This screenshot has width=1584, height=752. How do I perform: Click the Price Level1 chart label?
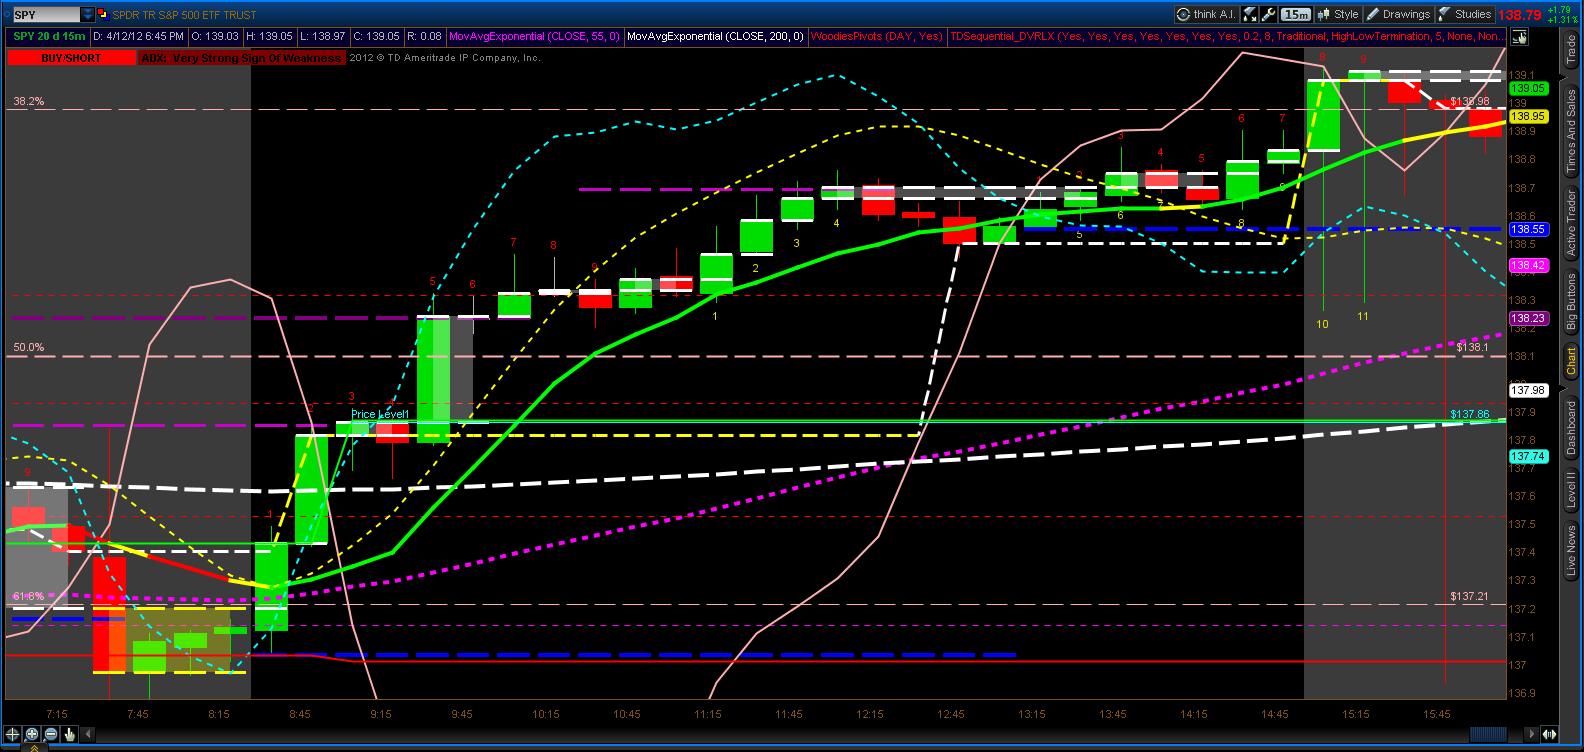coord(380,414)
